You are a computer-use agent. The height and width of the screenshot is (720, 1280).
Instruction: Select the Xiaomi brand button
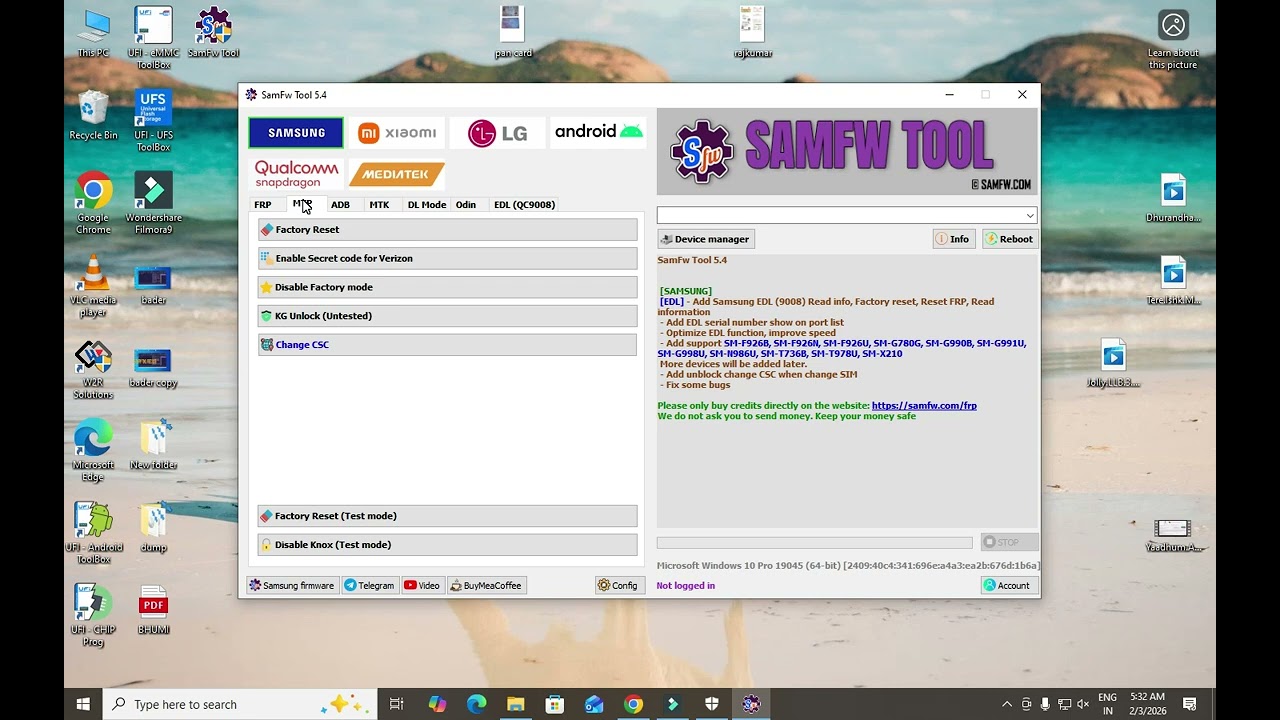pos(397,133)
